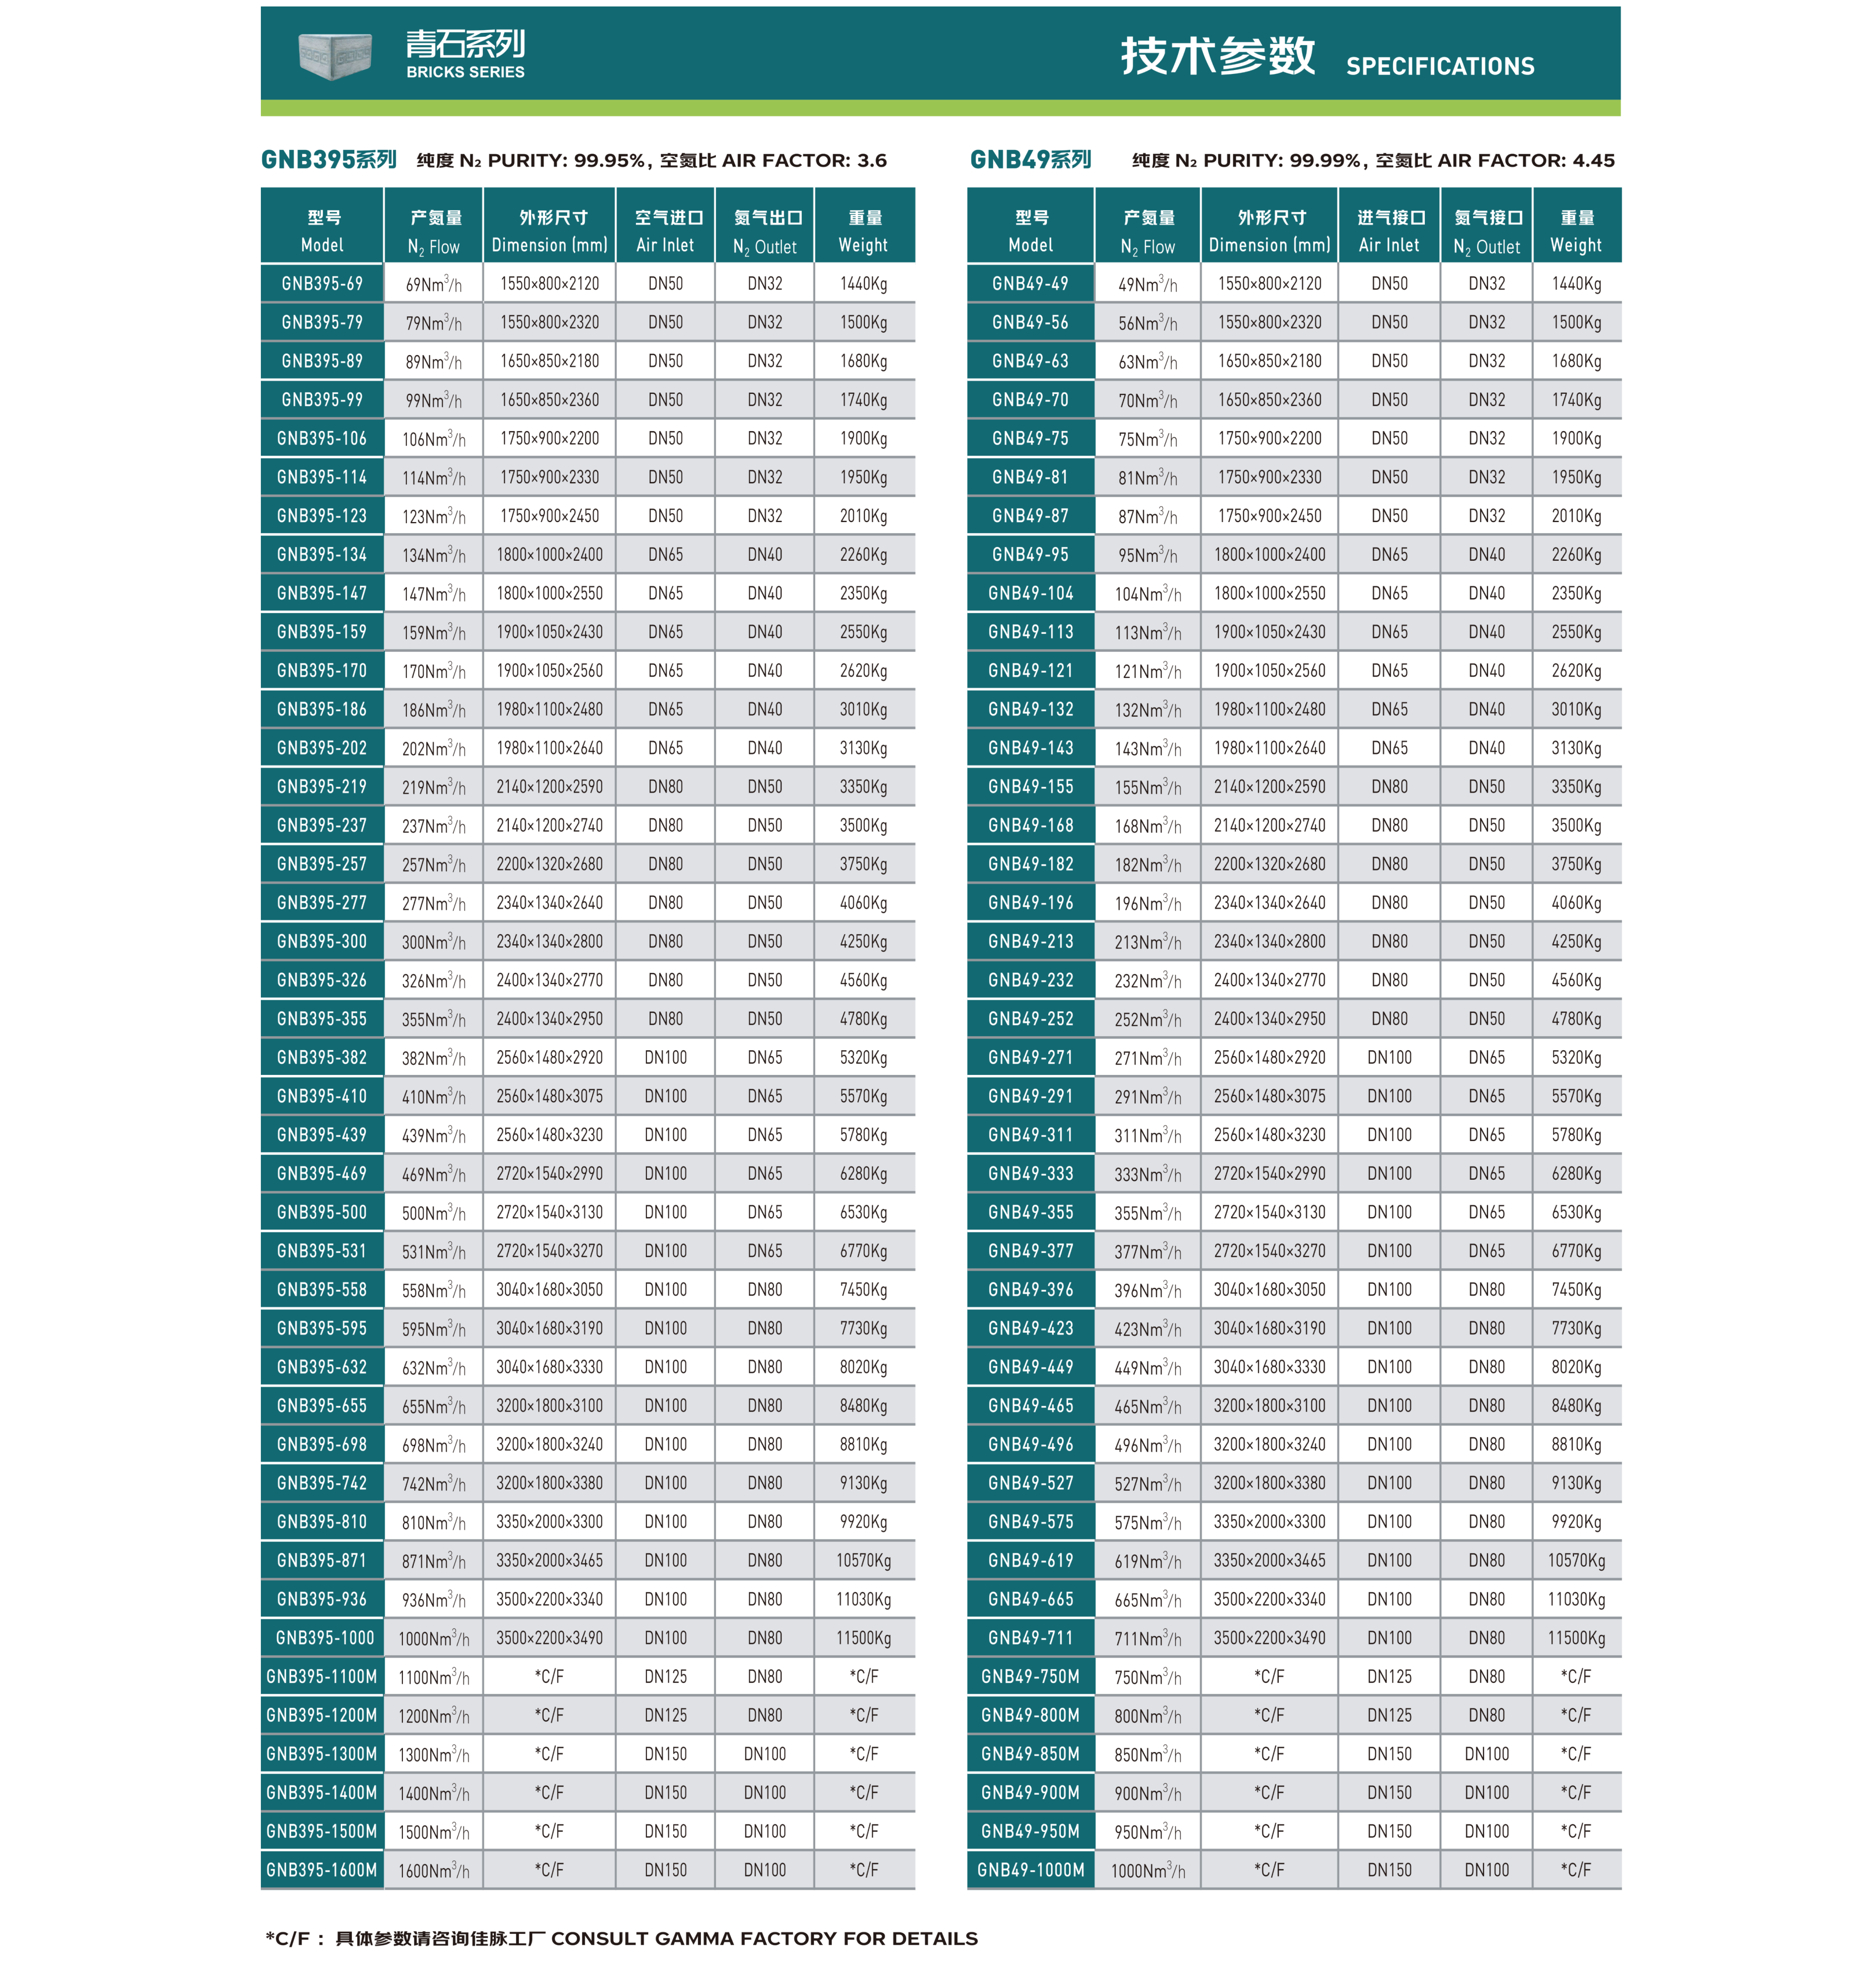Click the GNB49-711 model cell
The height and width of the screenshot is (1988, 1876).
1030,1638
